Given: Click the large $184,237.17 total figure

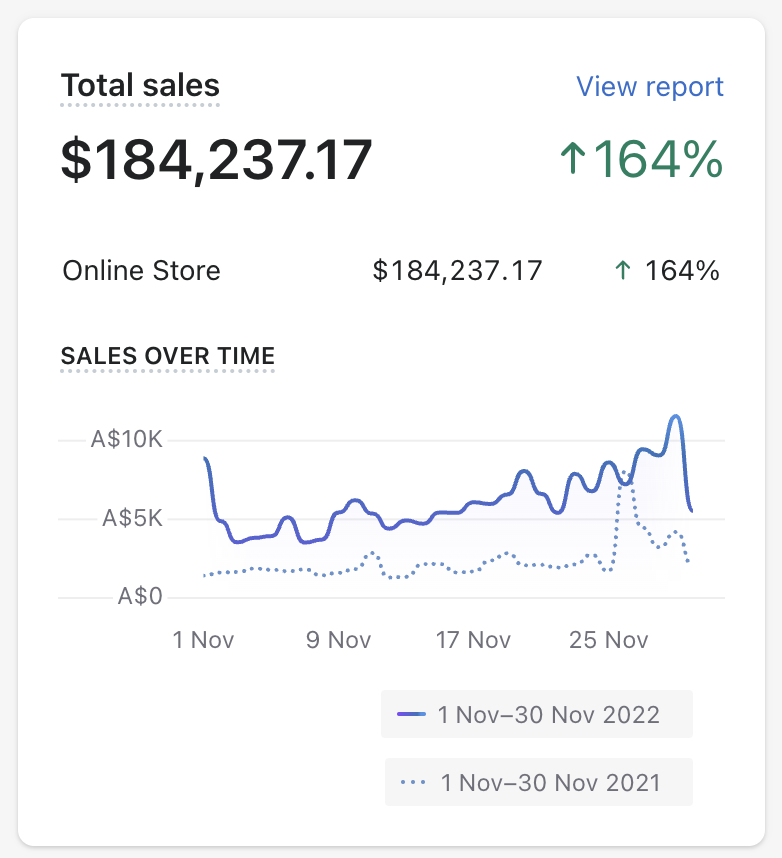Looking at the screenshot, I should coord(216,159).
